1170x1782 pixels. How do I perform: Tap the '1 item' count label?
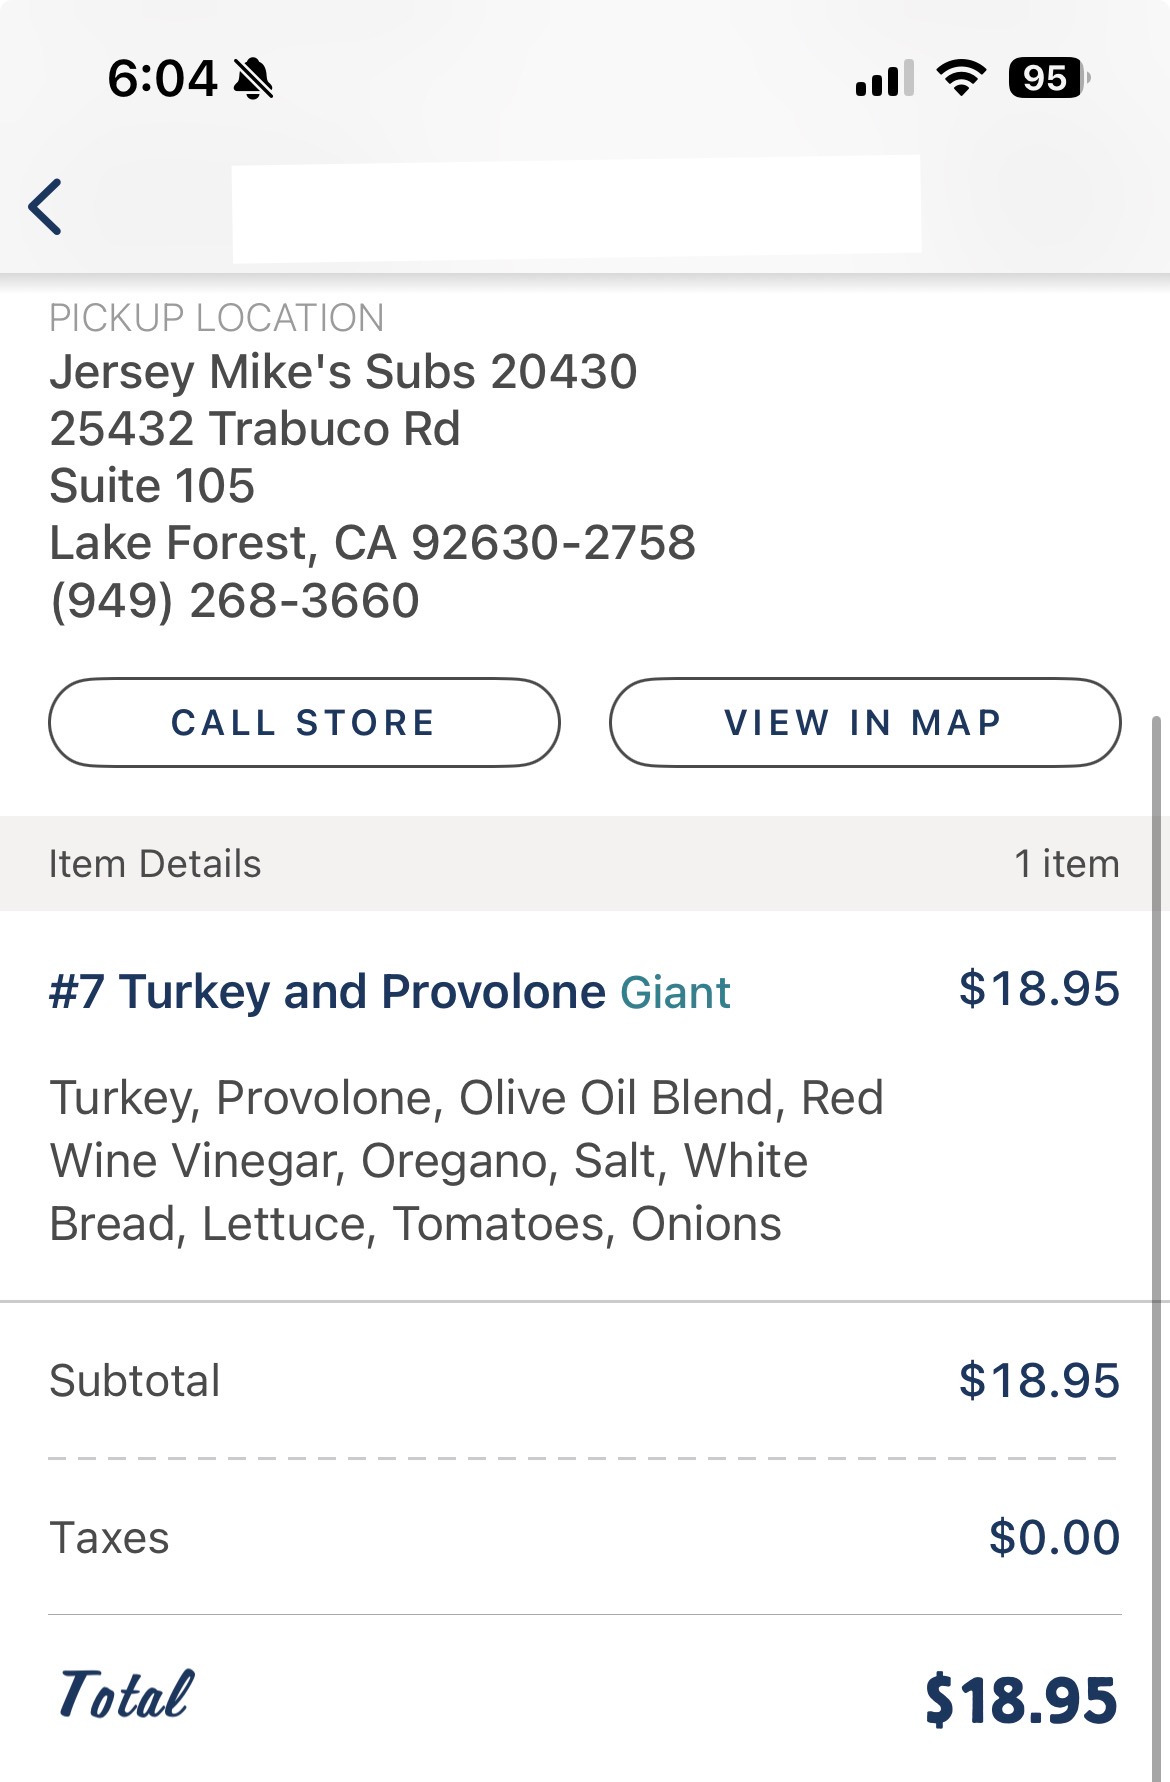click(x=1066, y=864)
